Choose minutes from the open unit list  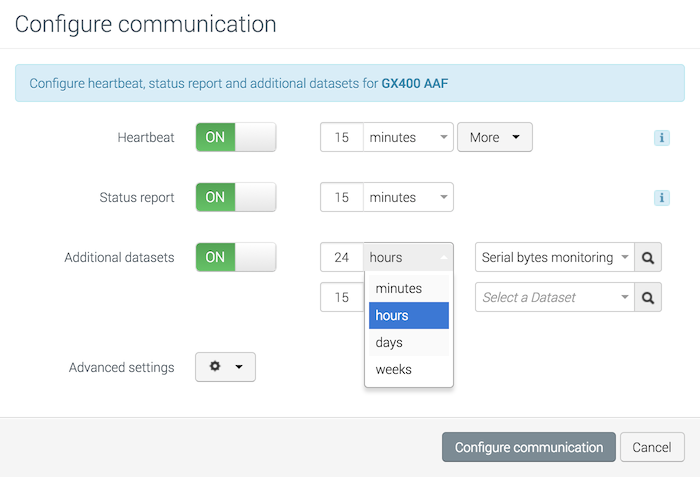coord(408,289)
